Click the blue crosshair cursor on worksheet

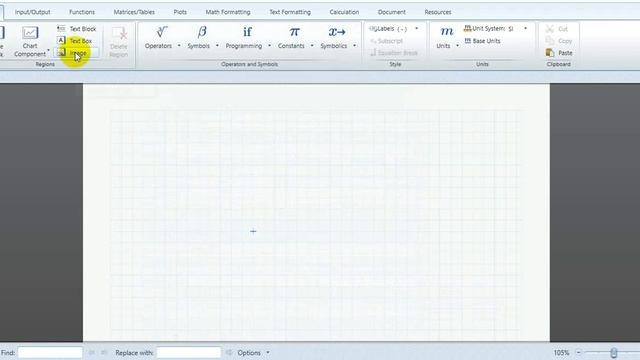coord(253,231)
